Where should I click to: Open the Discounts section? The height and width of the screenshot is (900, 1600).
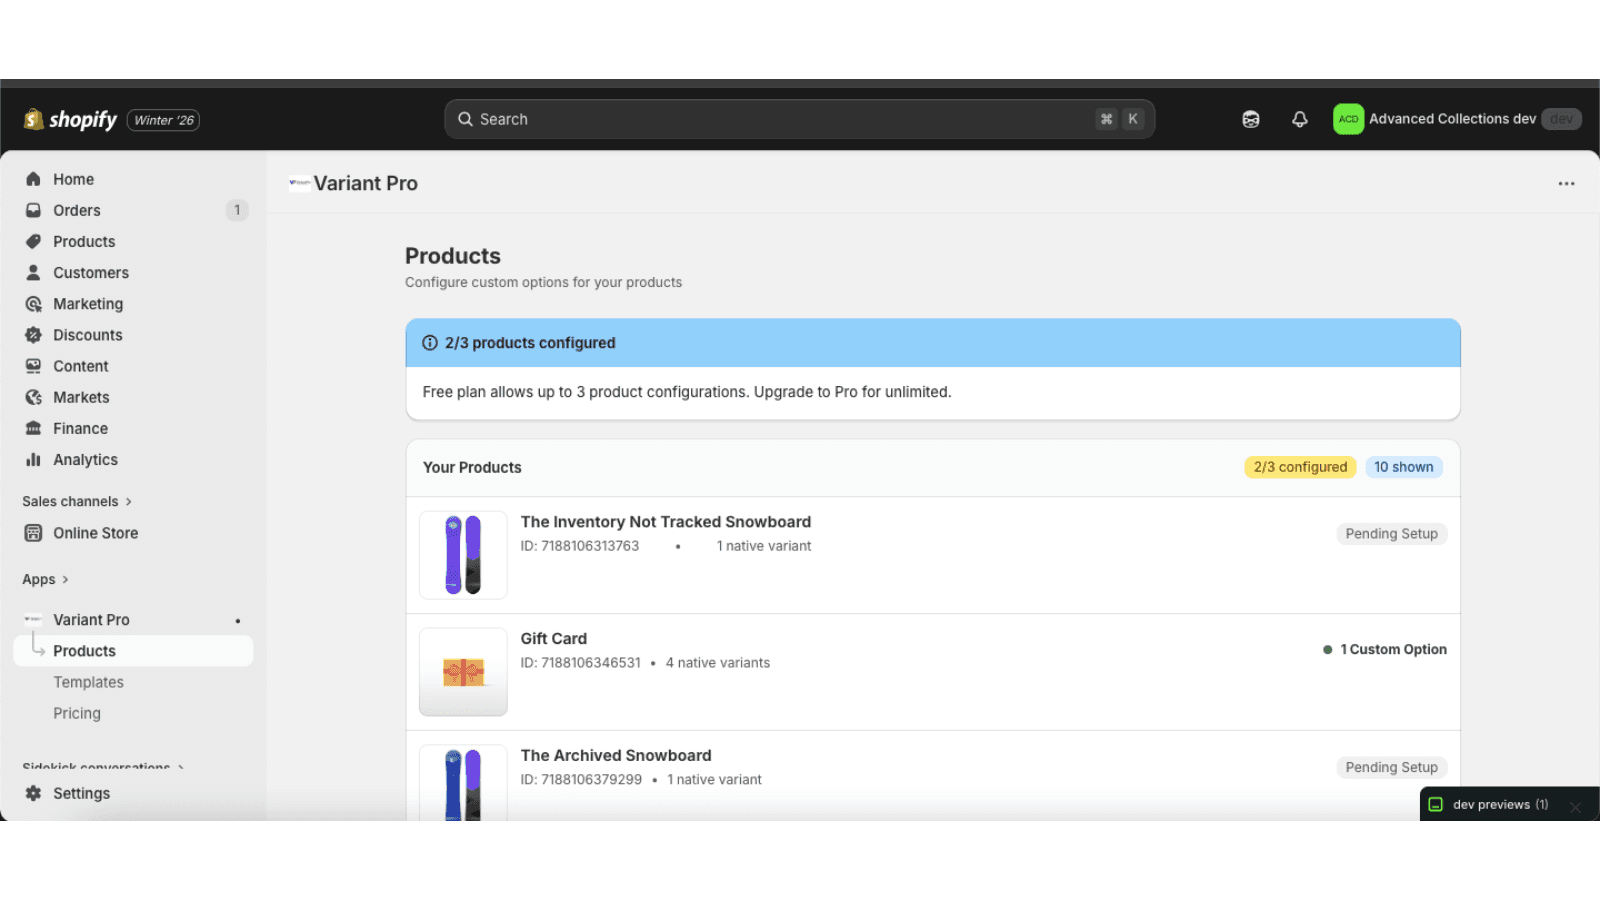point(34,335)
